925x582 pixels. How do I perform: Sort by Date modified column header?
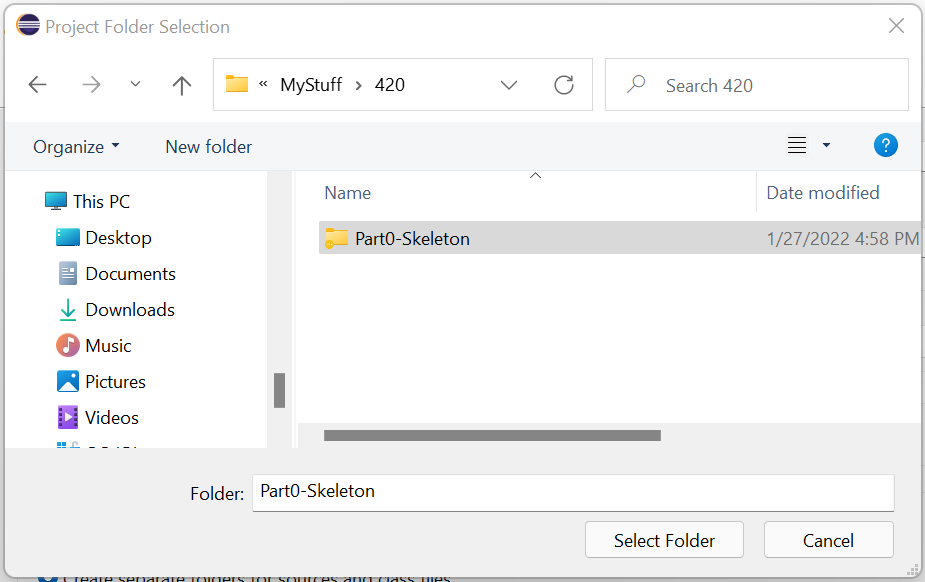tap(822, 193)
